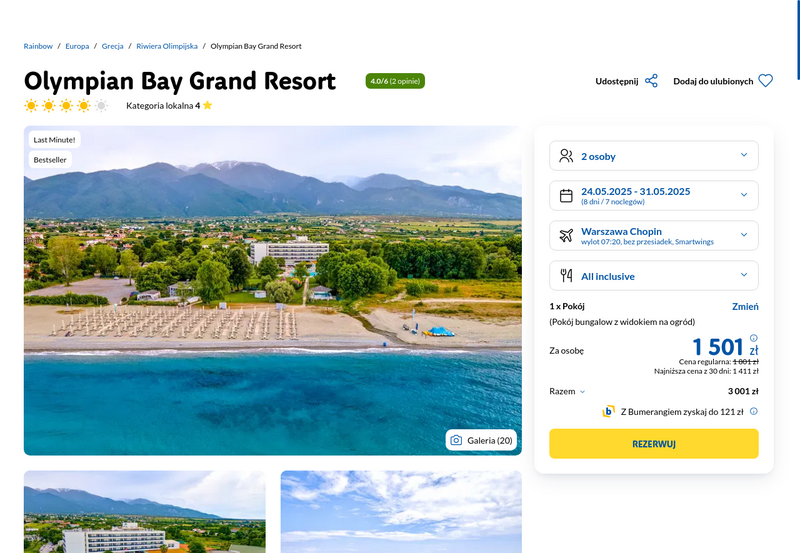Open the date range 24.05.2025 - 31.05.2025 dropdown

pos(654,195)
